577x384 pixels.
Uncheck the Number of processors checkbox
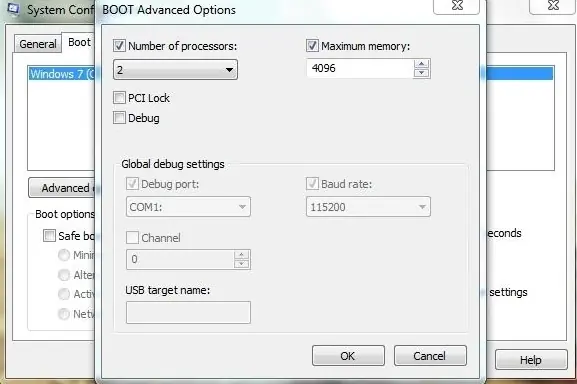point(119,46)
